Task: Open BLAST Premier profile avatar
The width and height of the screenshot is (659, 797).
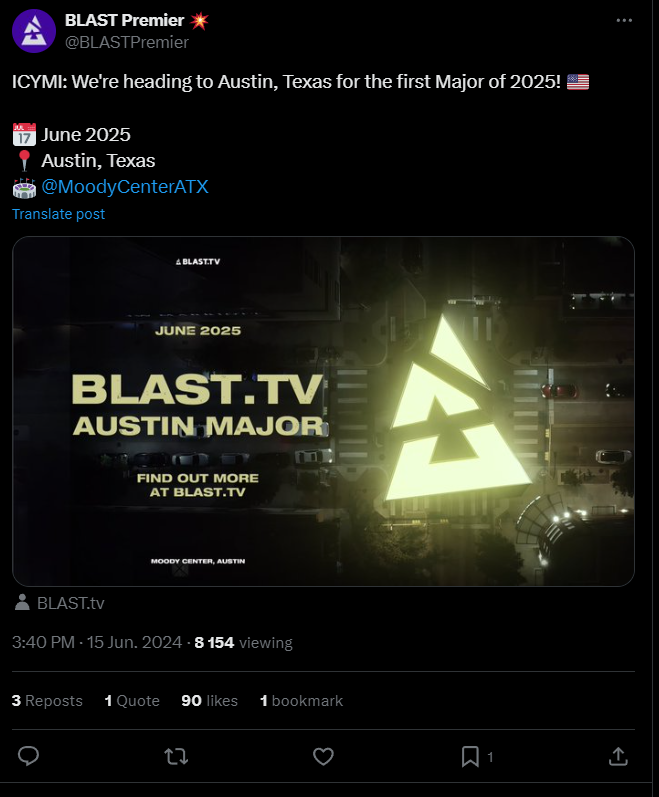Action: click(x=34, y=31)
